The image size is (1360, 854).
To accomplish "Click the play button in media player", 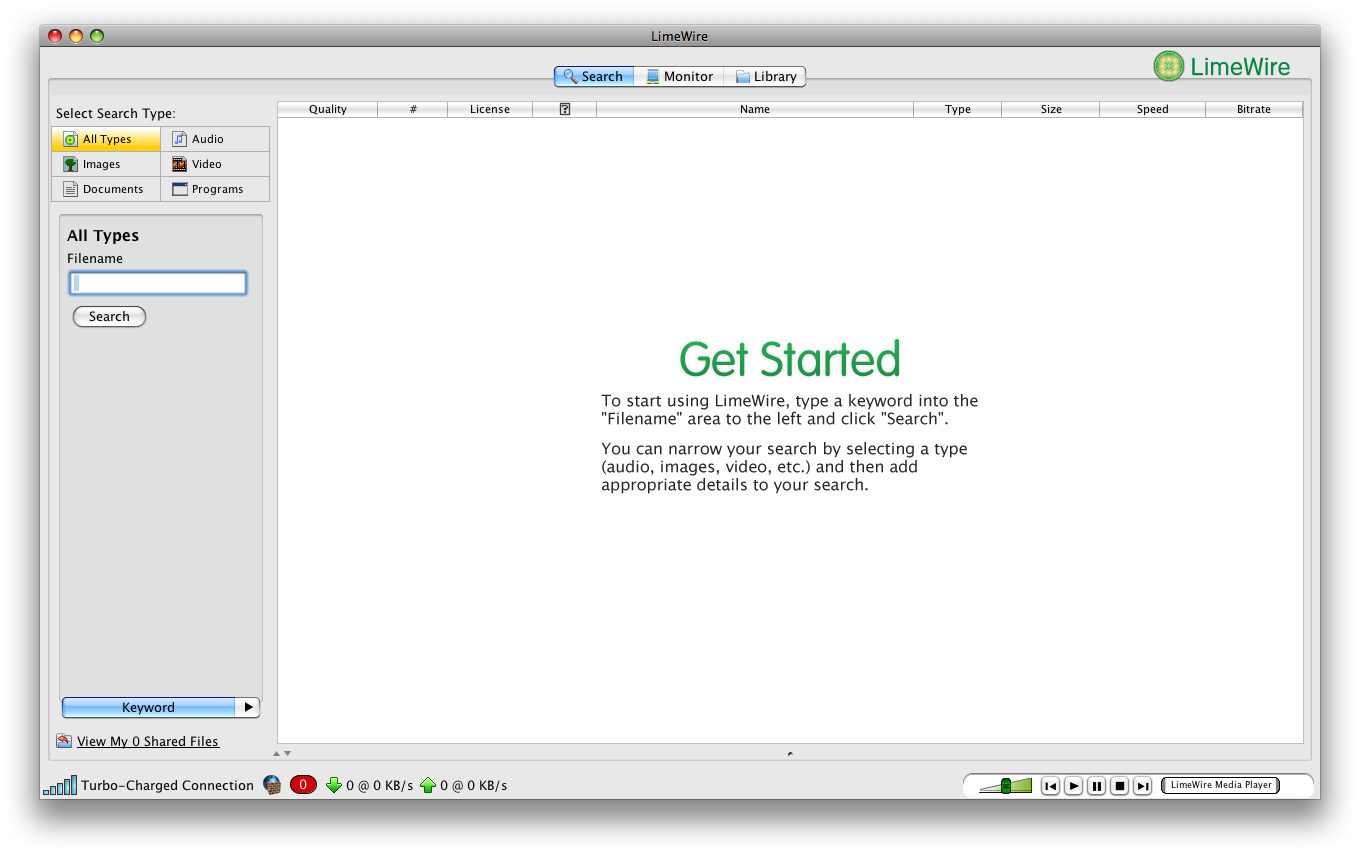I will click(x=1073, y=786).
